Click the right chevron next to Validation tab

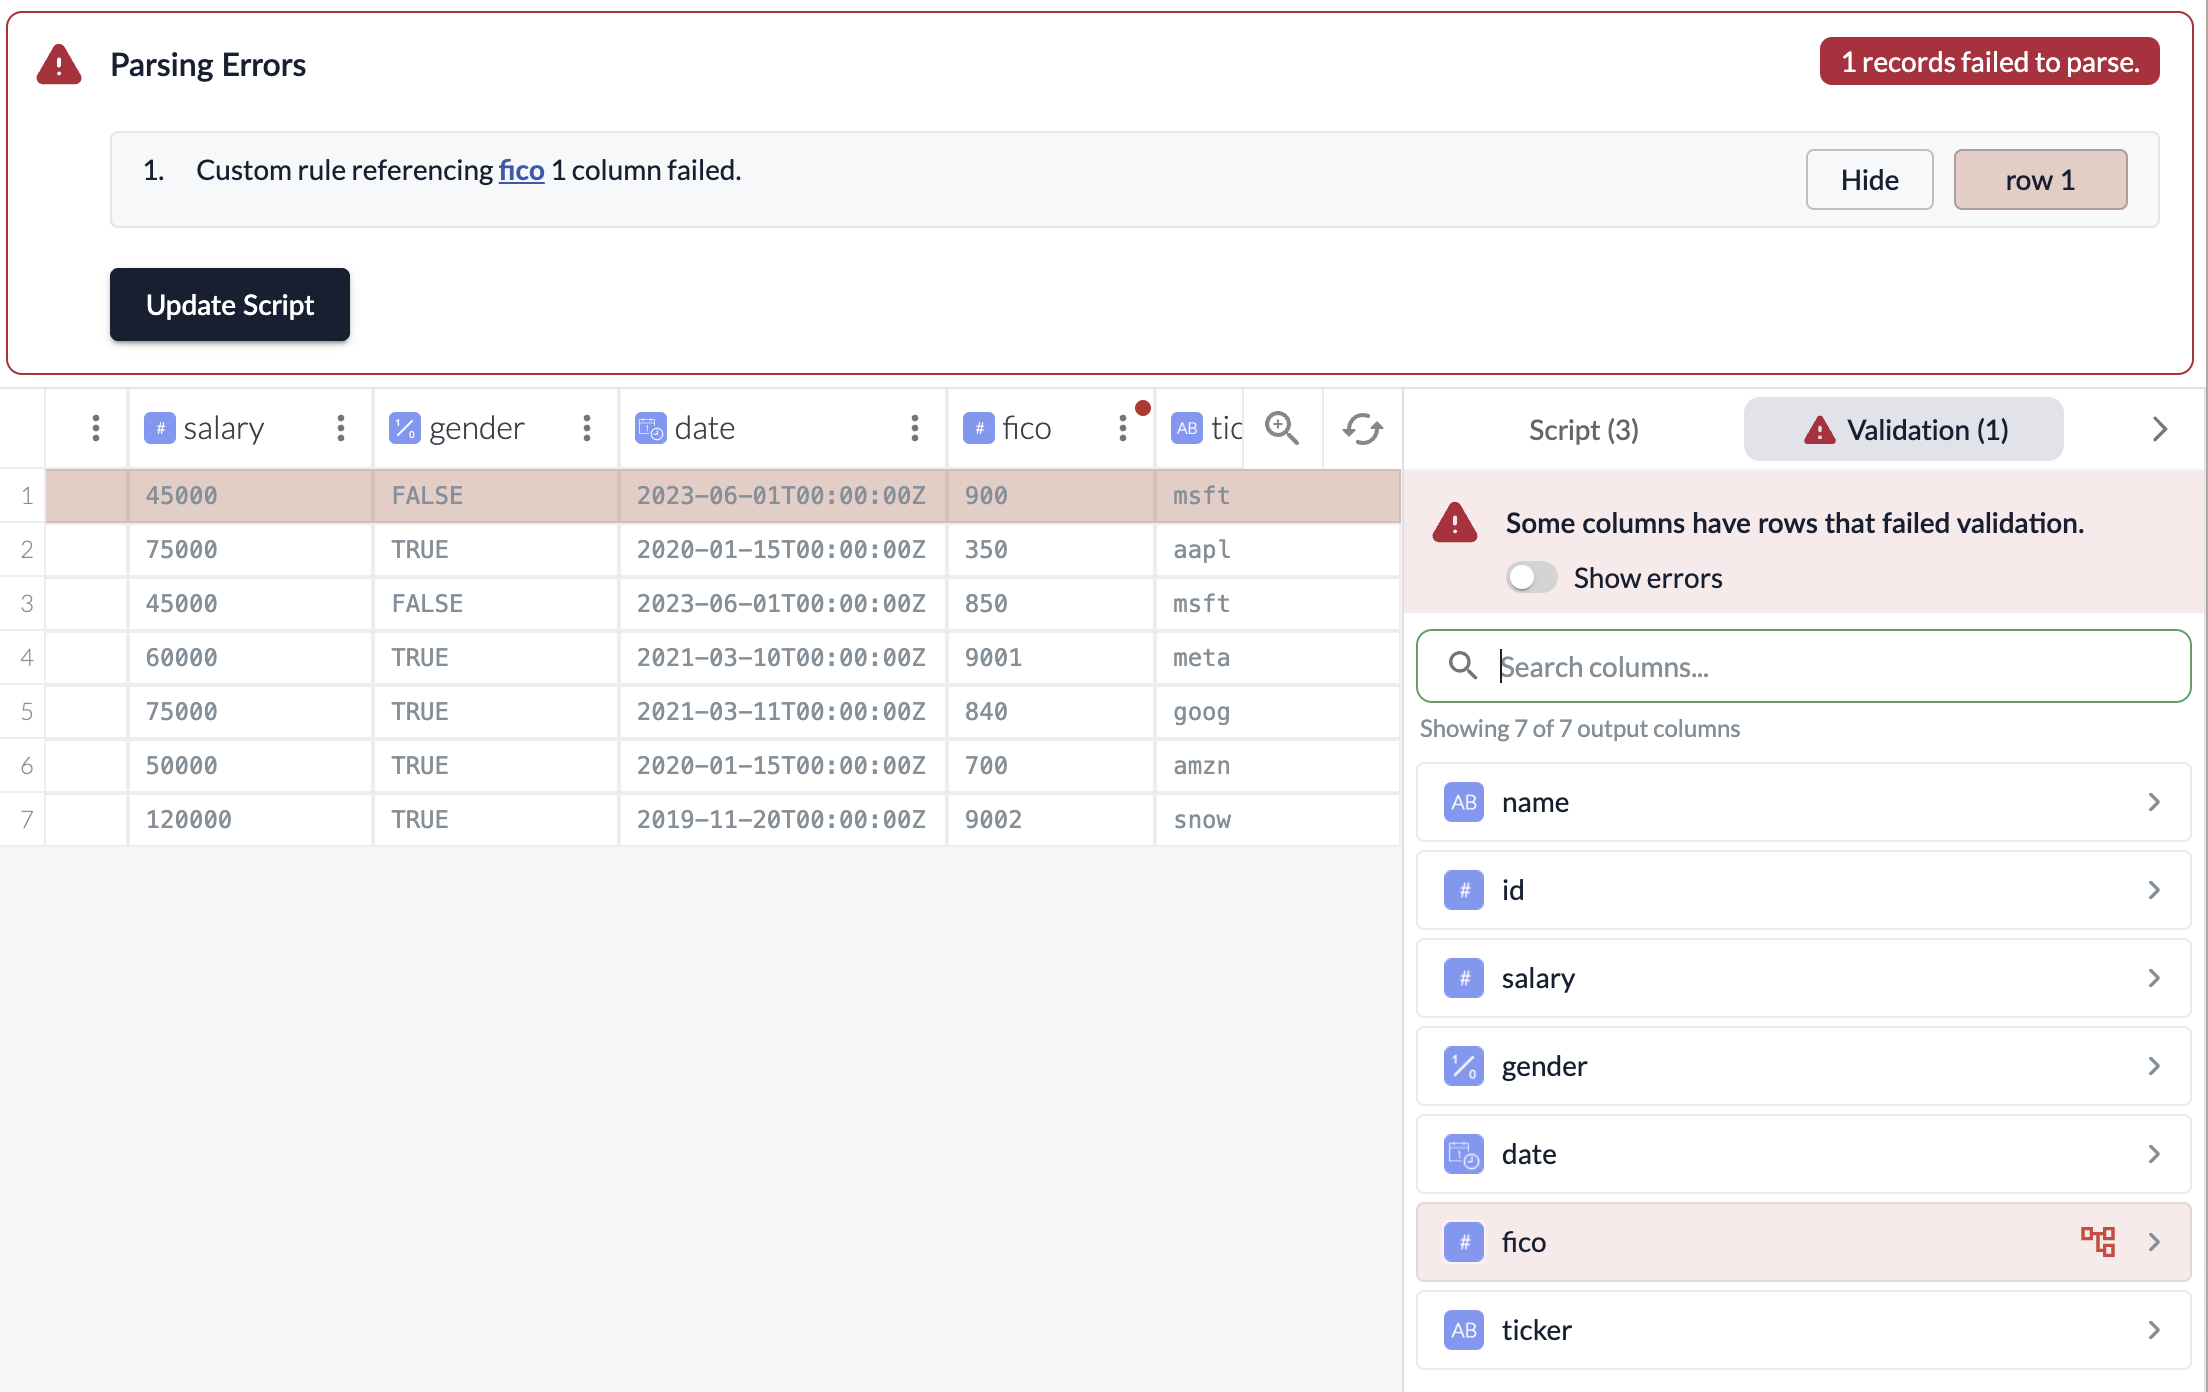(2160, 430)
